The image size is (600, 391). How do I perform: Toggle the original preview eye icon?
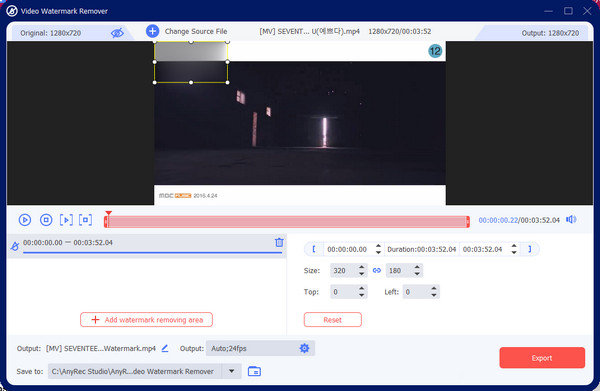[x=117, y=33]
